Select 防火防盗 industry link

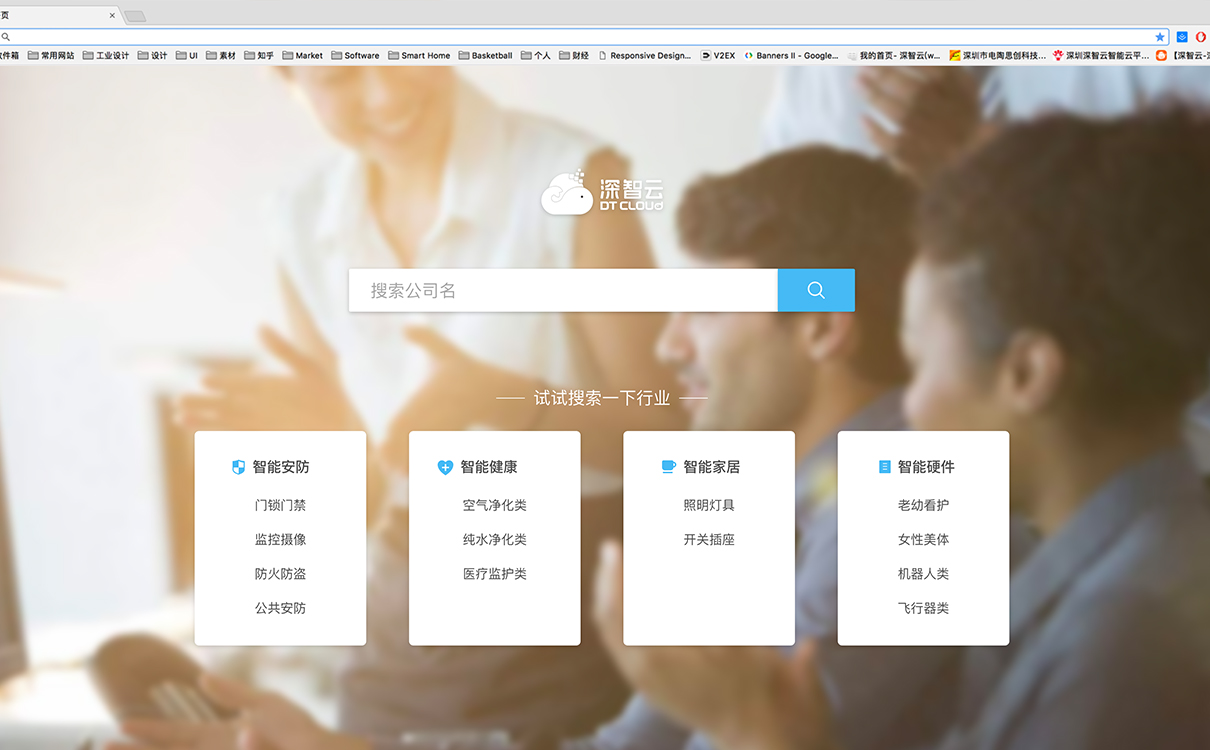click(281, 574)
